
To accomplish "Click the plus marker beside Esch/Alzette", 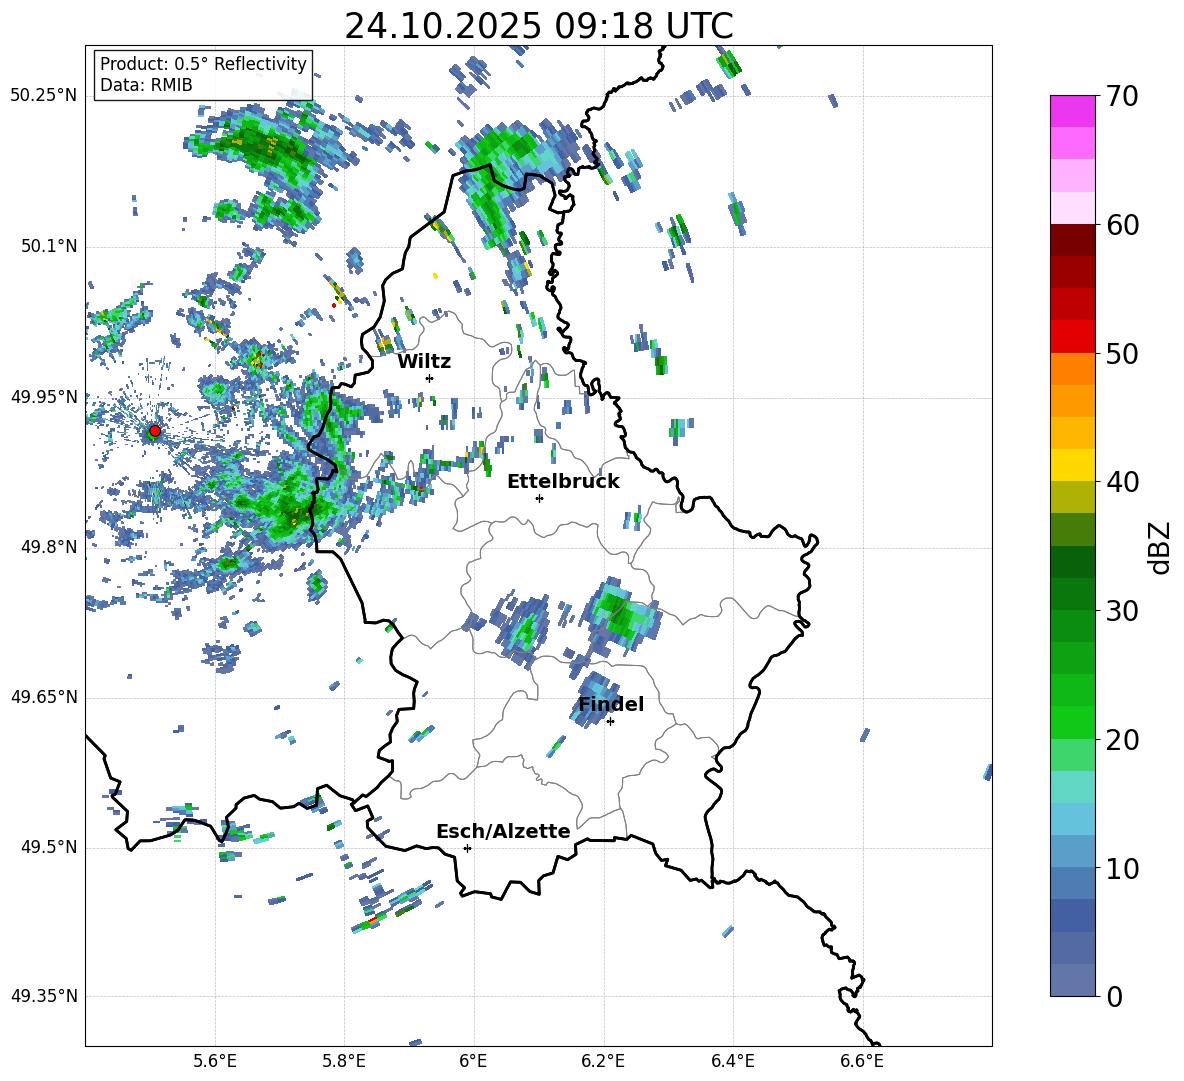I will pos(467,848).
